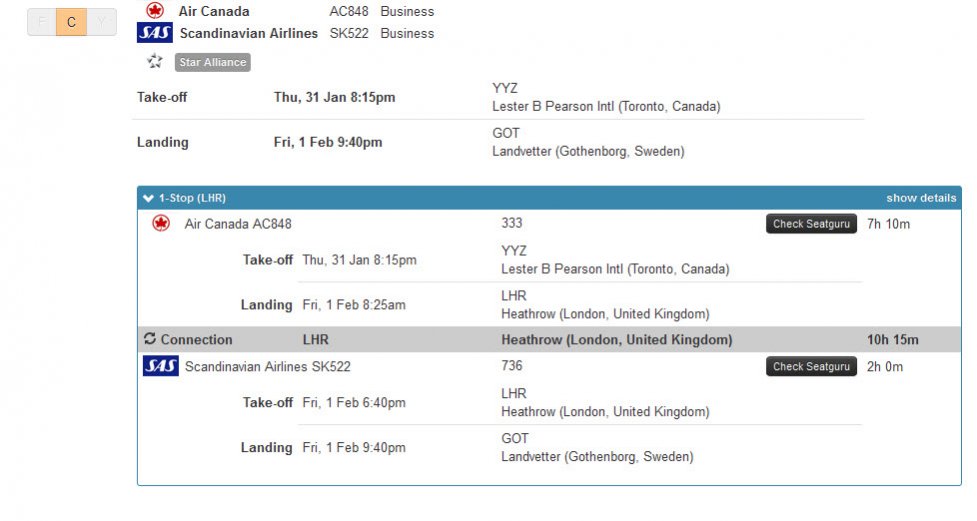Screen dimensions: 977x521
Task: Click the 736 aircraft type code
Action: (512, 366)
